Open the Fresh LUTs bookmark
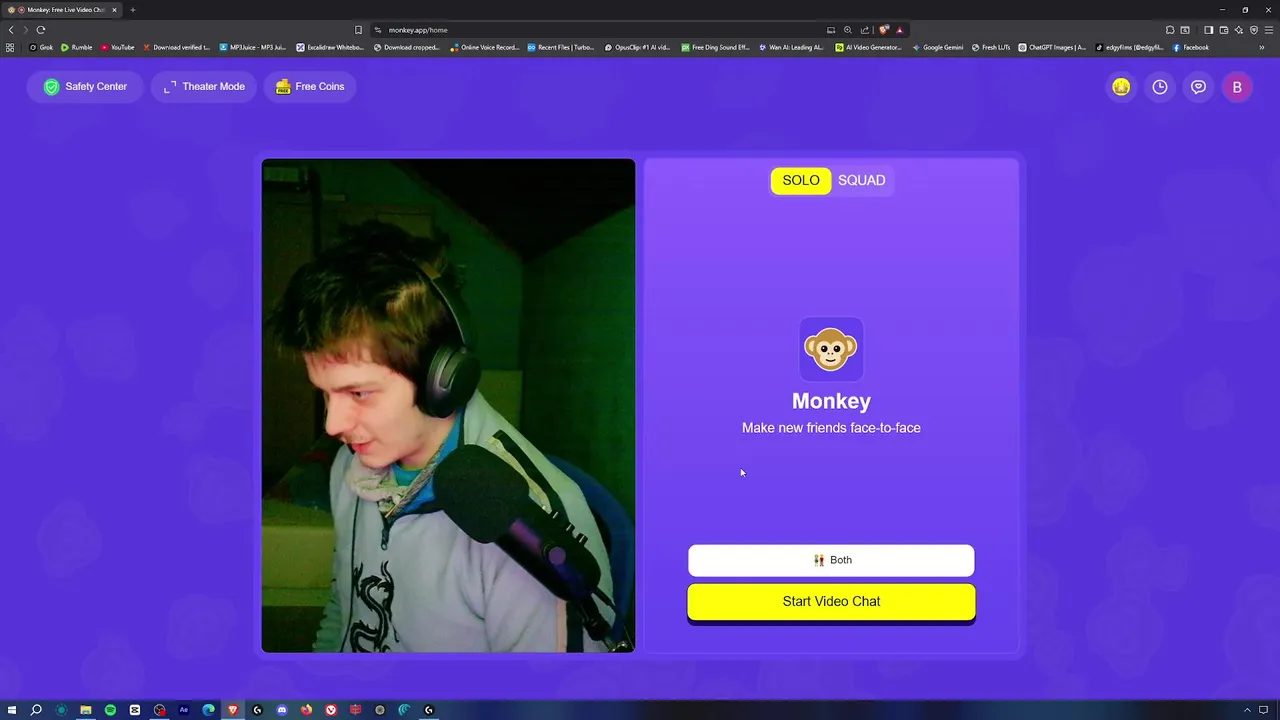This screenshot has height=720, width=1280. tap(991, 47)
